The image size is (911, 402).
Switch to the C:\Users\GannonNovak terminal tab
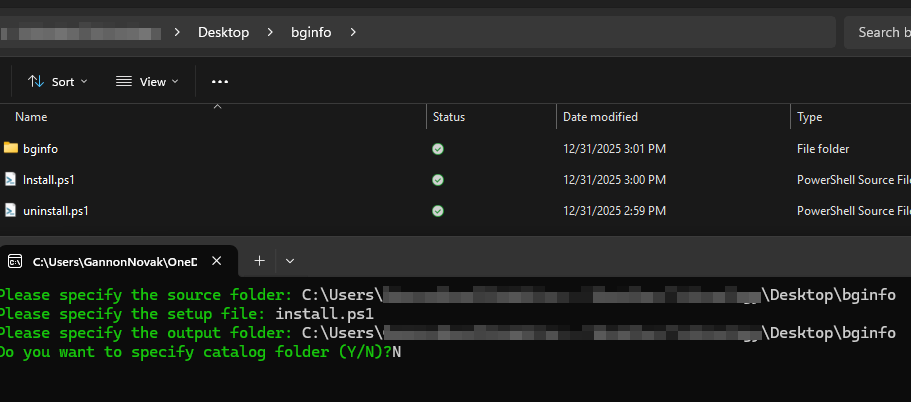(x=114, y=261)
